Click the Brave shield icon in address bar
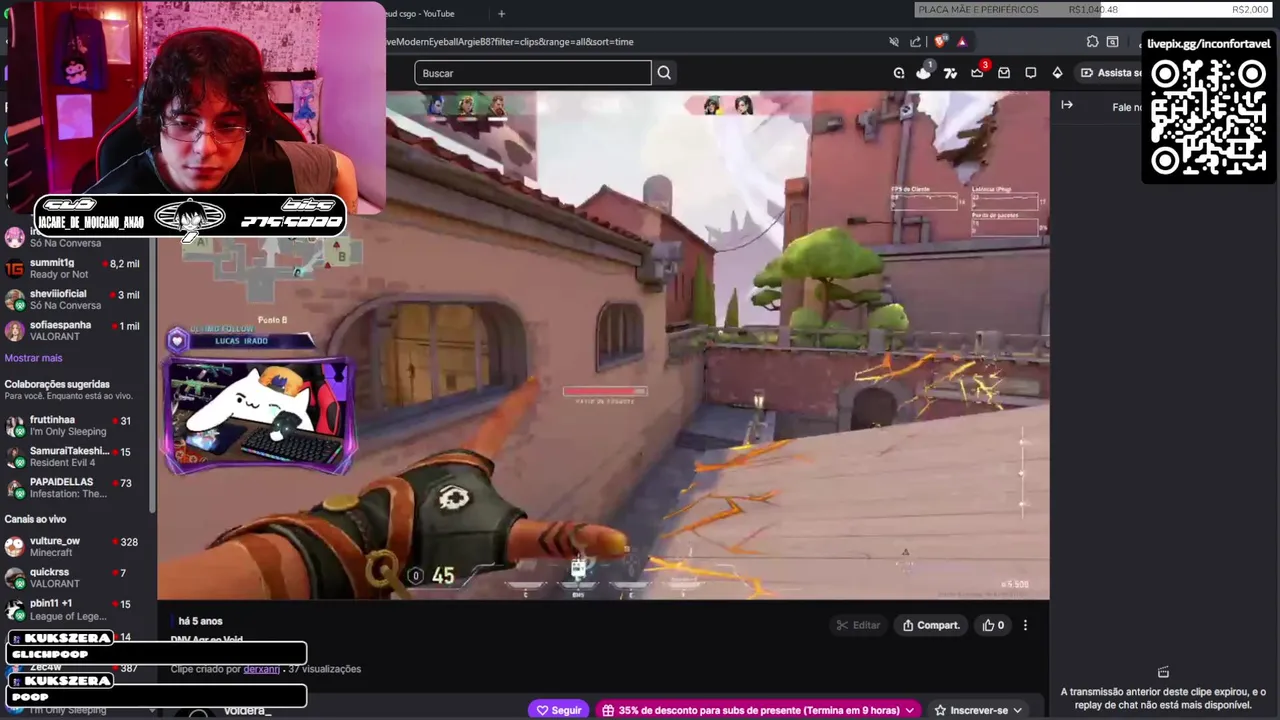The width and height of the screenshot is (1280, 720). point(940,42)
